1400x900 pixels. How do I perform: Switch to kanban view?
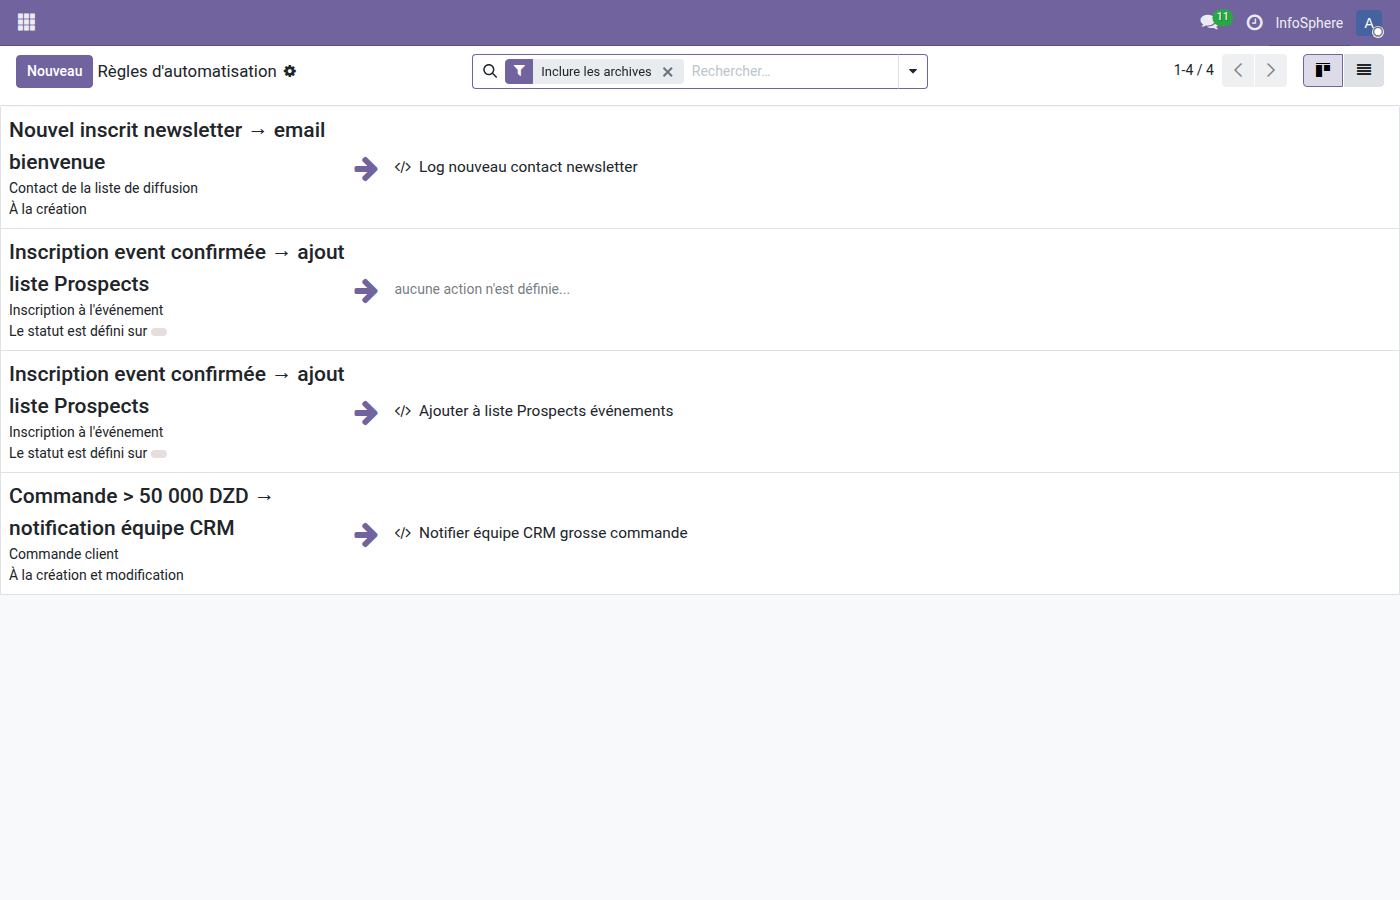1322,70
